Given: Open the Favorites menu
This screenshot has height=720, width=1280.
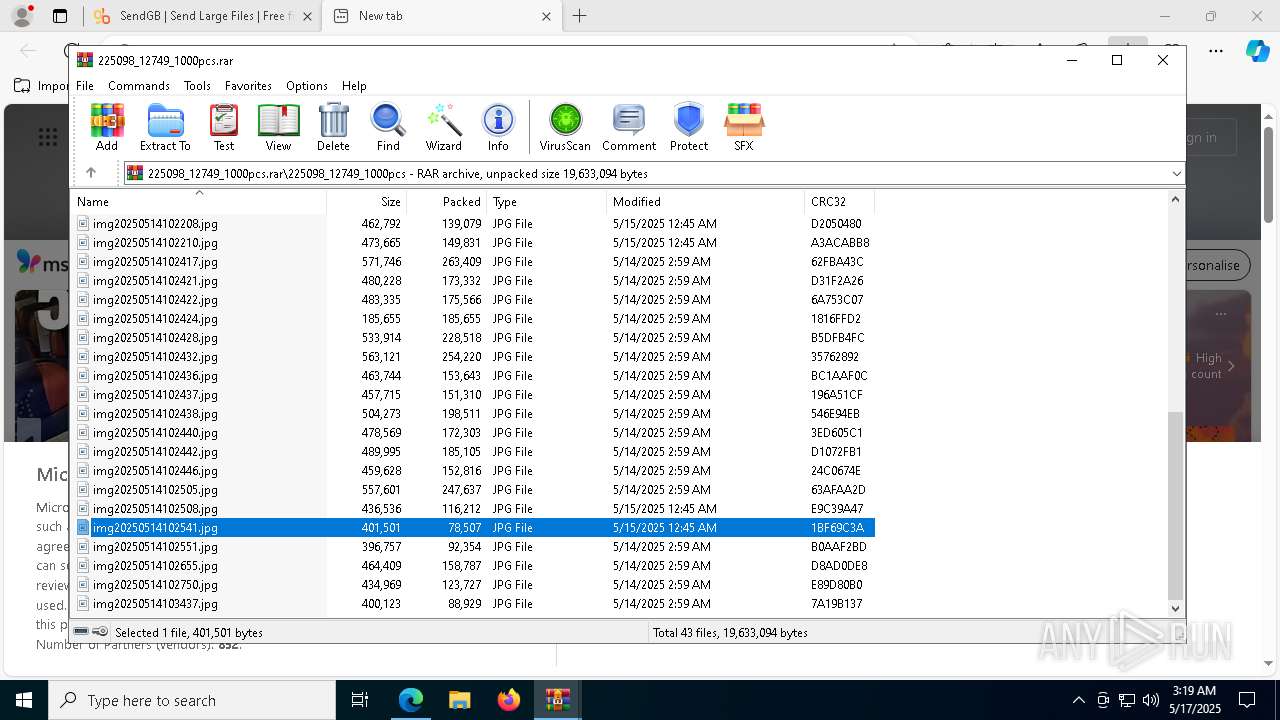Looking at the screenshot, I should pyautogui.click(x=248, y=86).
